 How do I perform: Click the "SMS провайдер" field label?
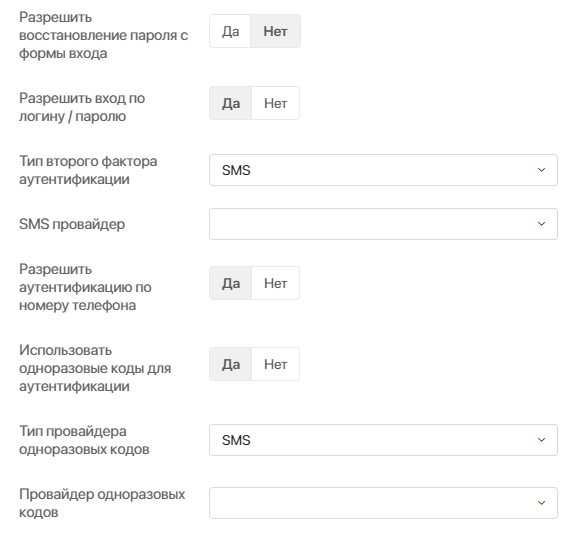[x=72, y=224]
